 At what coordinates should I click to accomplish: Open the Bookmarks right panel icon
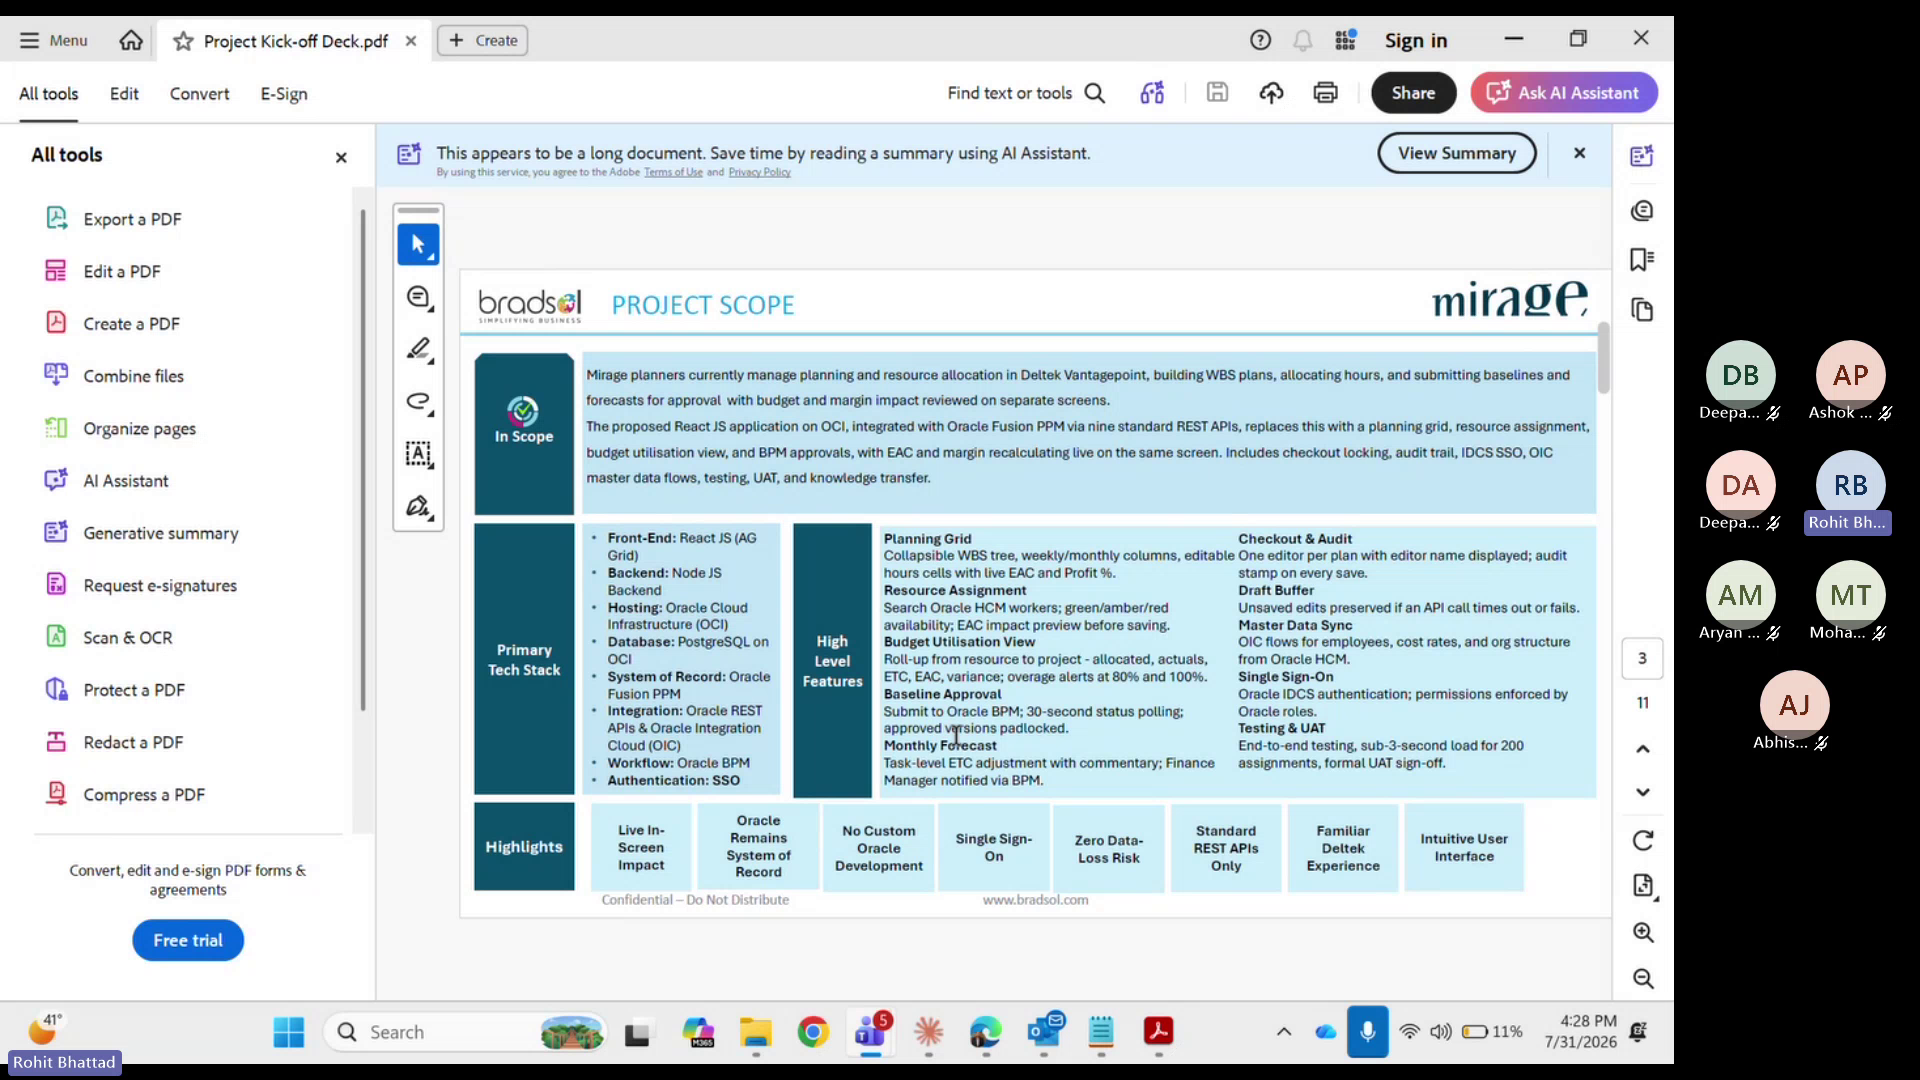(x=1642, y=260)
